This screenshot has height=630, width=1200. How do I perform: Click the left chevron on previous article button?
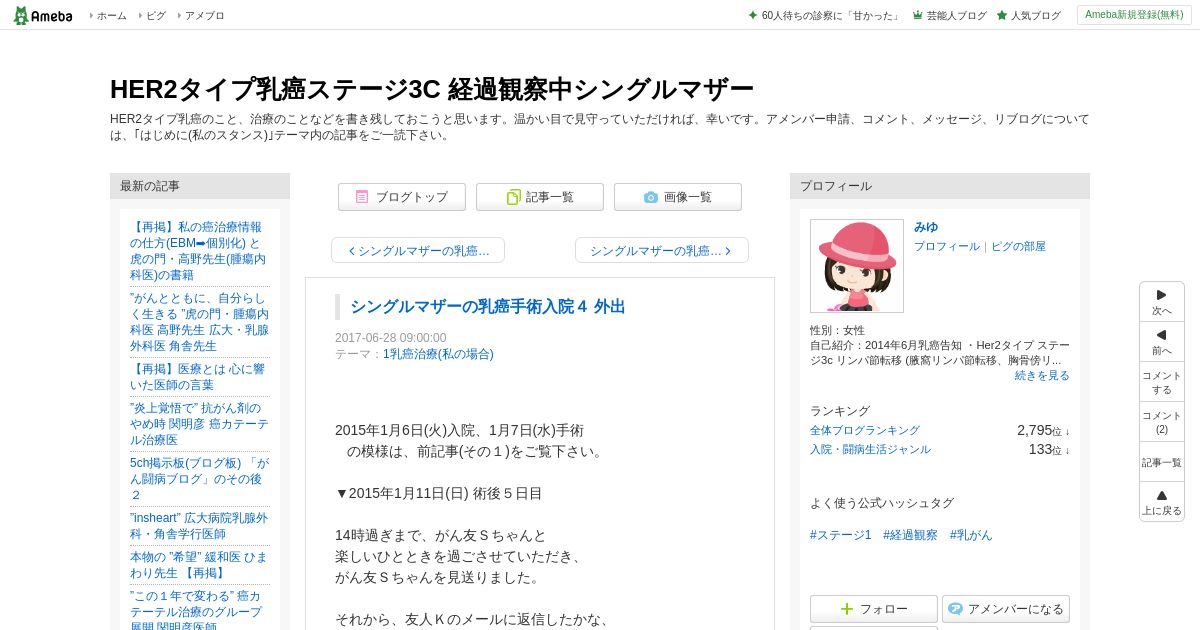(x=352, y=251)
